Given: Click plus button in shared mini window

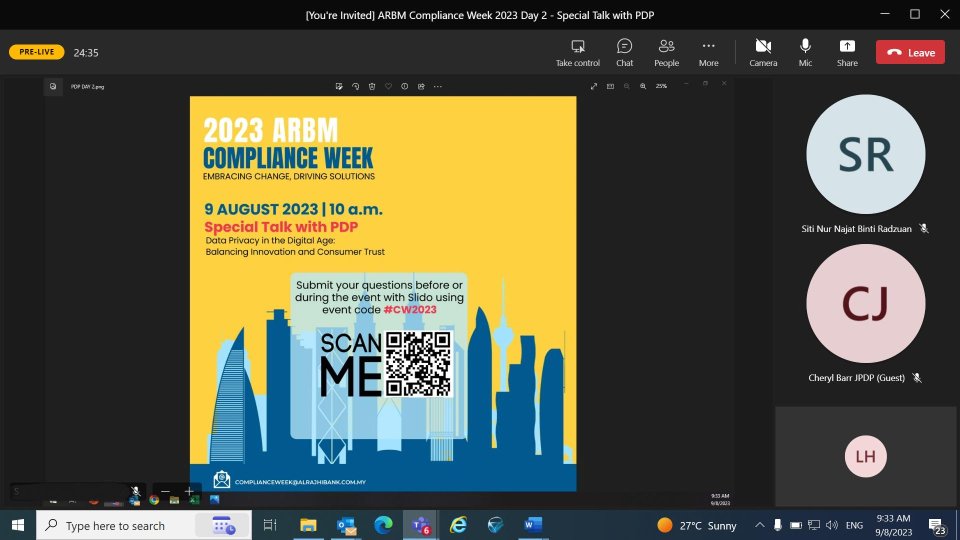Looking at the screenshot, I should point(189,491).
